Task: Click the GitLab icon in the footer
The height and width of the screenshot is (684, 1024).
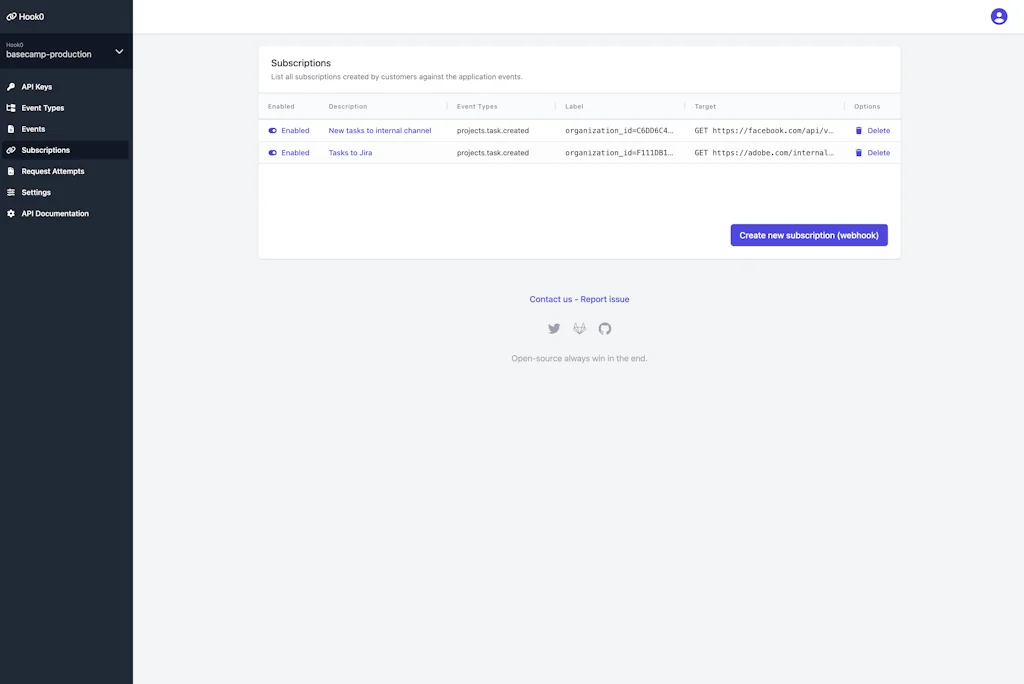Action: click(579, 329)
